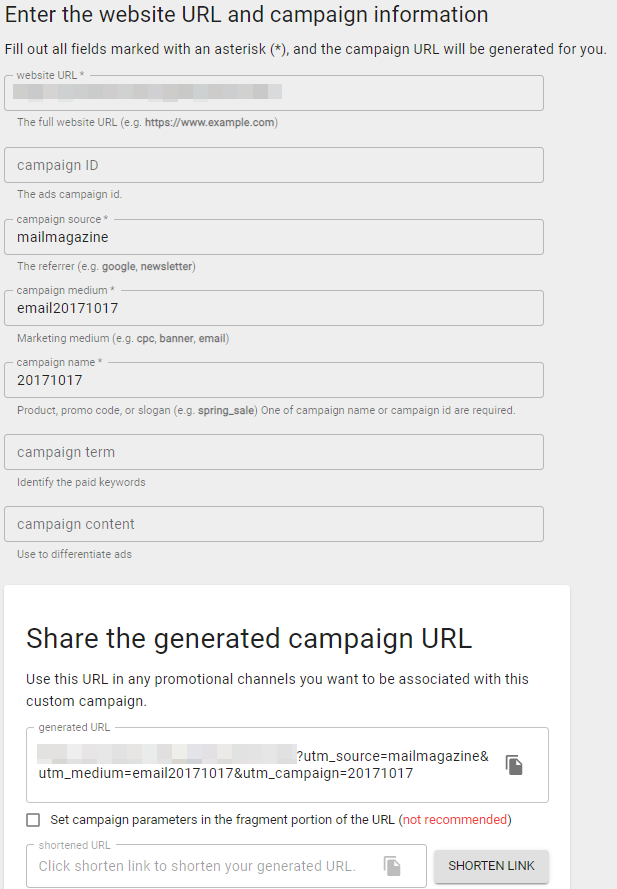Click the SHORTEN LINK button
Image resolution: width=617 pixels, height=889 pixels.
(x=491, y=866)
